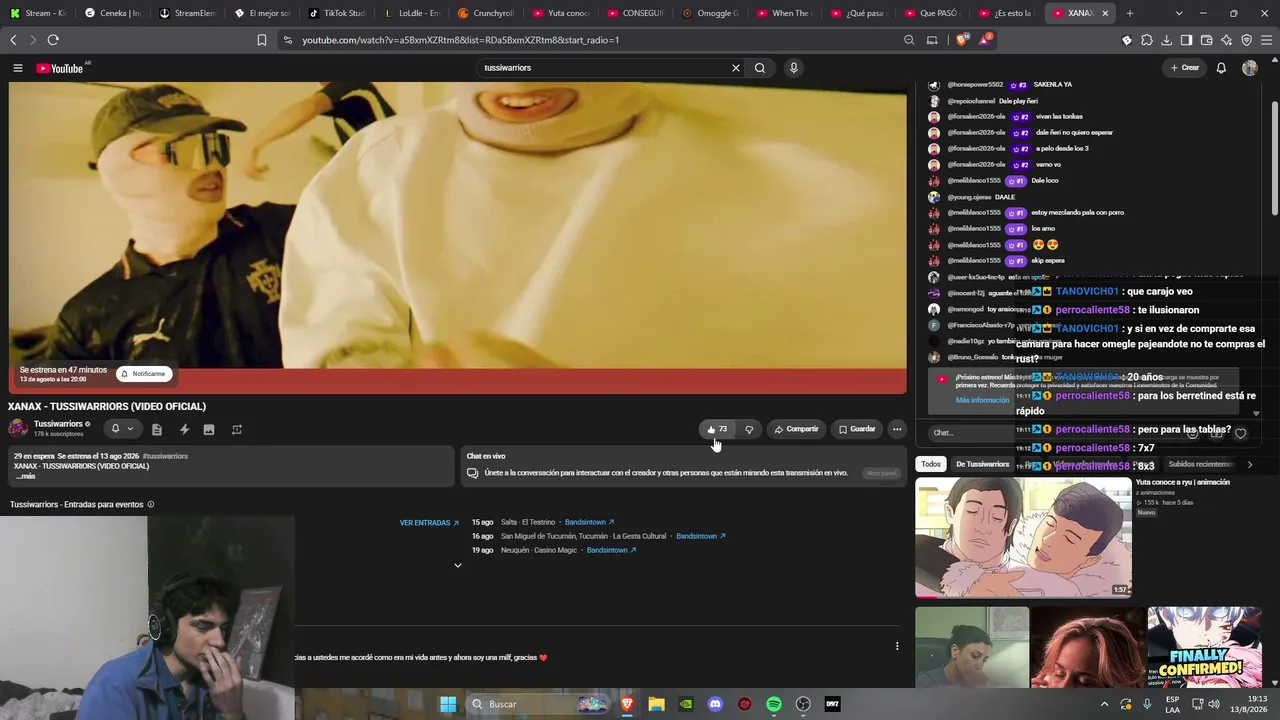Switch to the Stream - Kick tab
Screen dimensions: 1280x720
click(x=38, y=13)
